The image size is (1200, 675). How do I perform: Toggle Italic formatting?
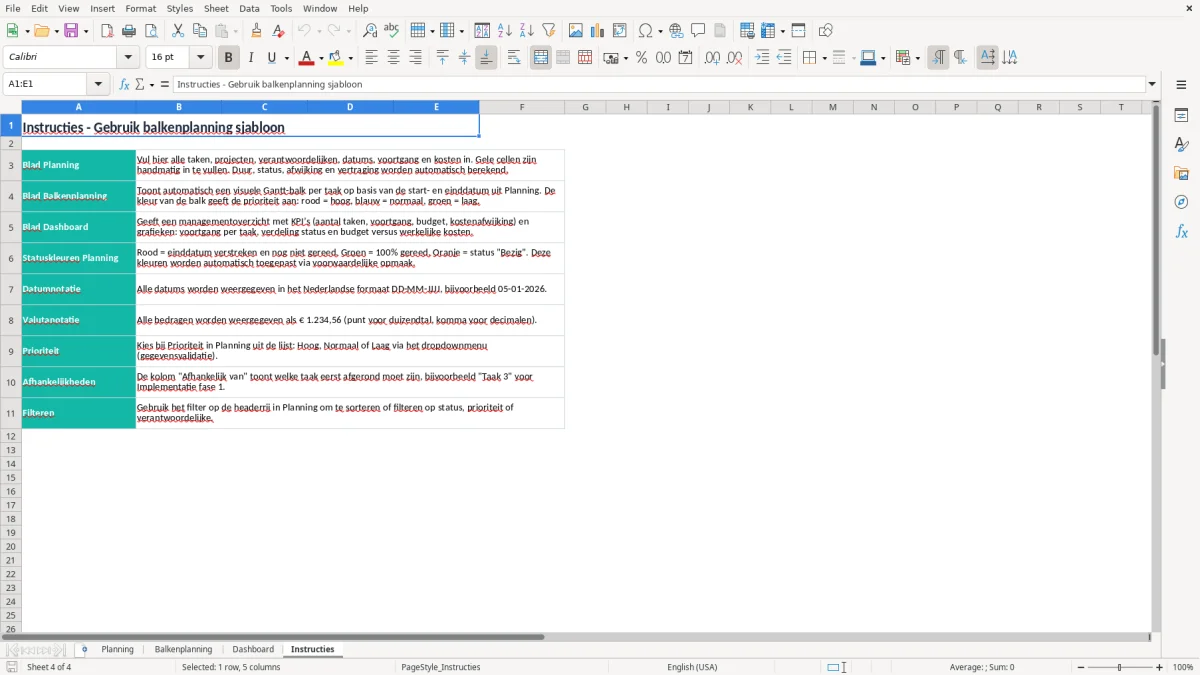click(251, 58)
